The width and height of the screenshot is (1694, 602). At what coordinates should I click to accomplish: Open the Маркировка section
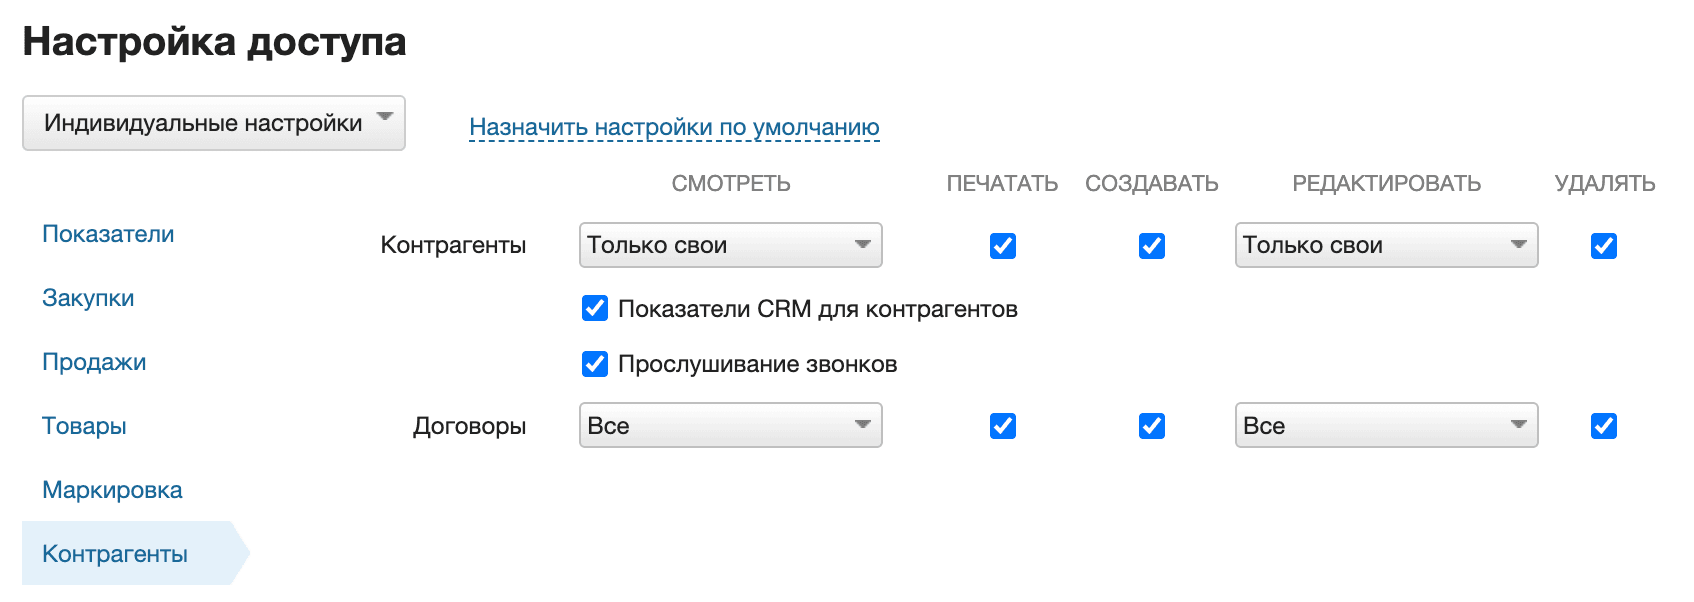[111, 489]
